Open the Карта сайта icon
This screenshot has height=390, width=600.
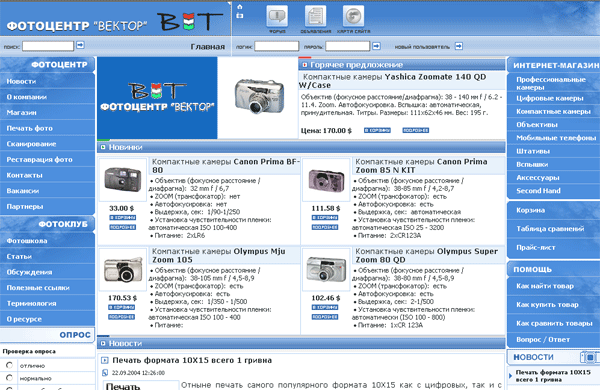(x=353, y=16)
